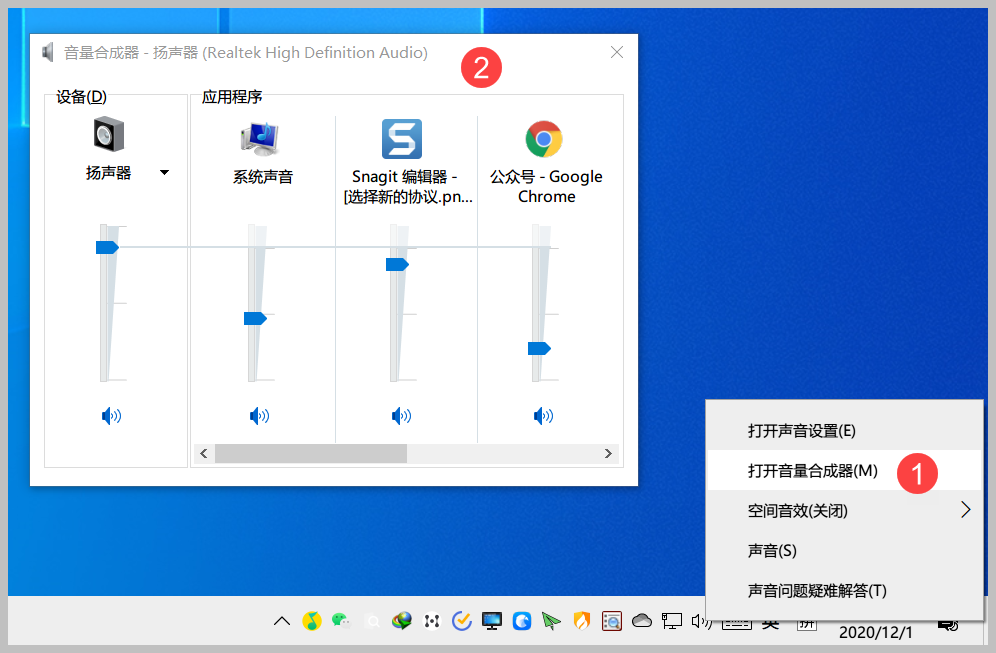Click the horizontal scrollbar in the mixer
Screen dimensions: 996x653
[x=310, y=454]
